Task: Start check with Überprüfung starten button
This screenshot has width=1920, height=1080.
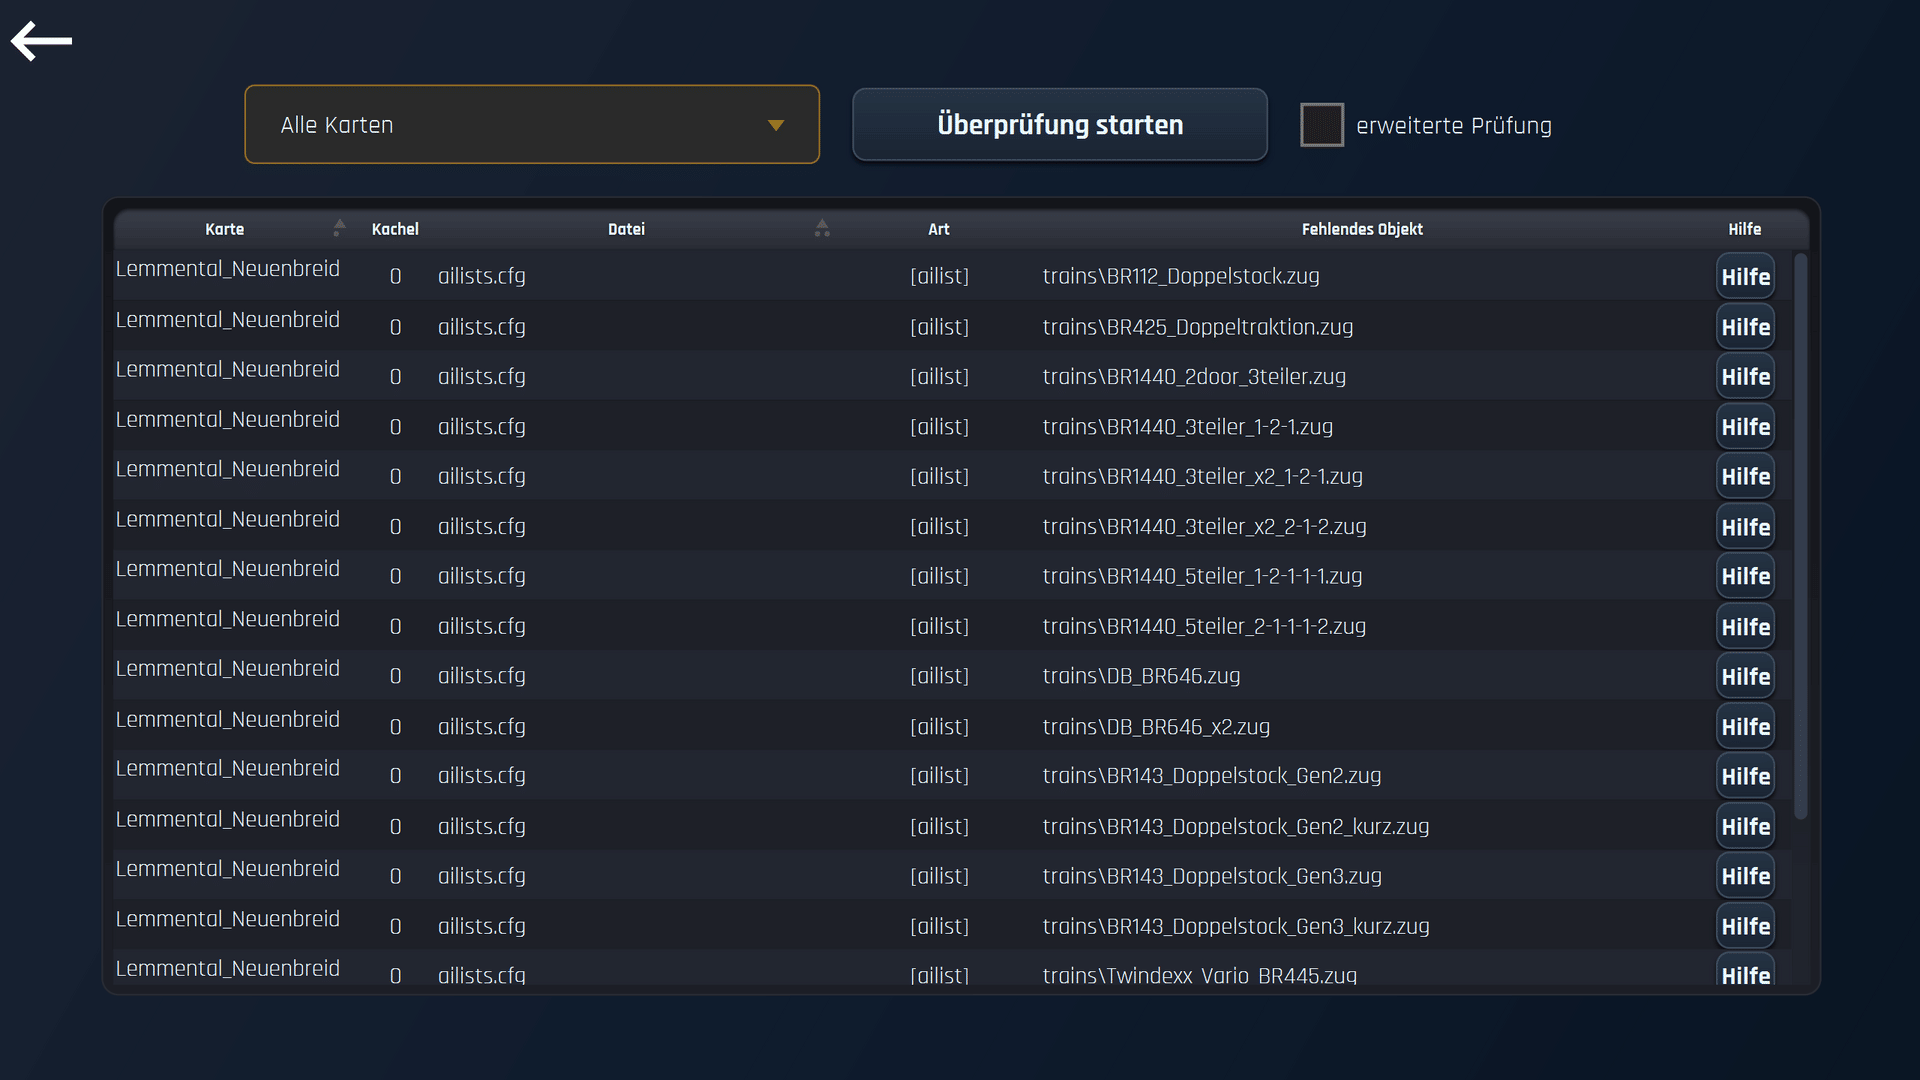Action: coord(1060,124)
